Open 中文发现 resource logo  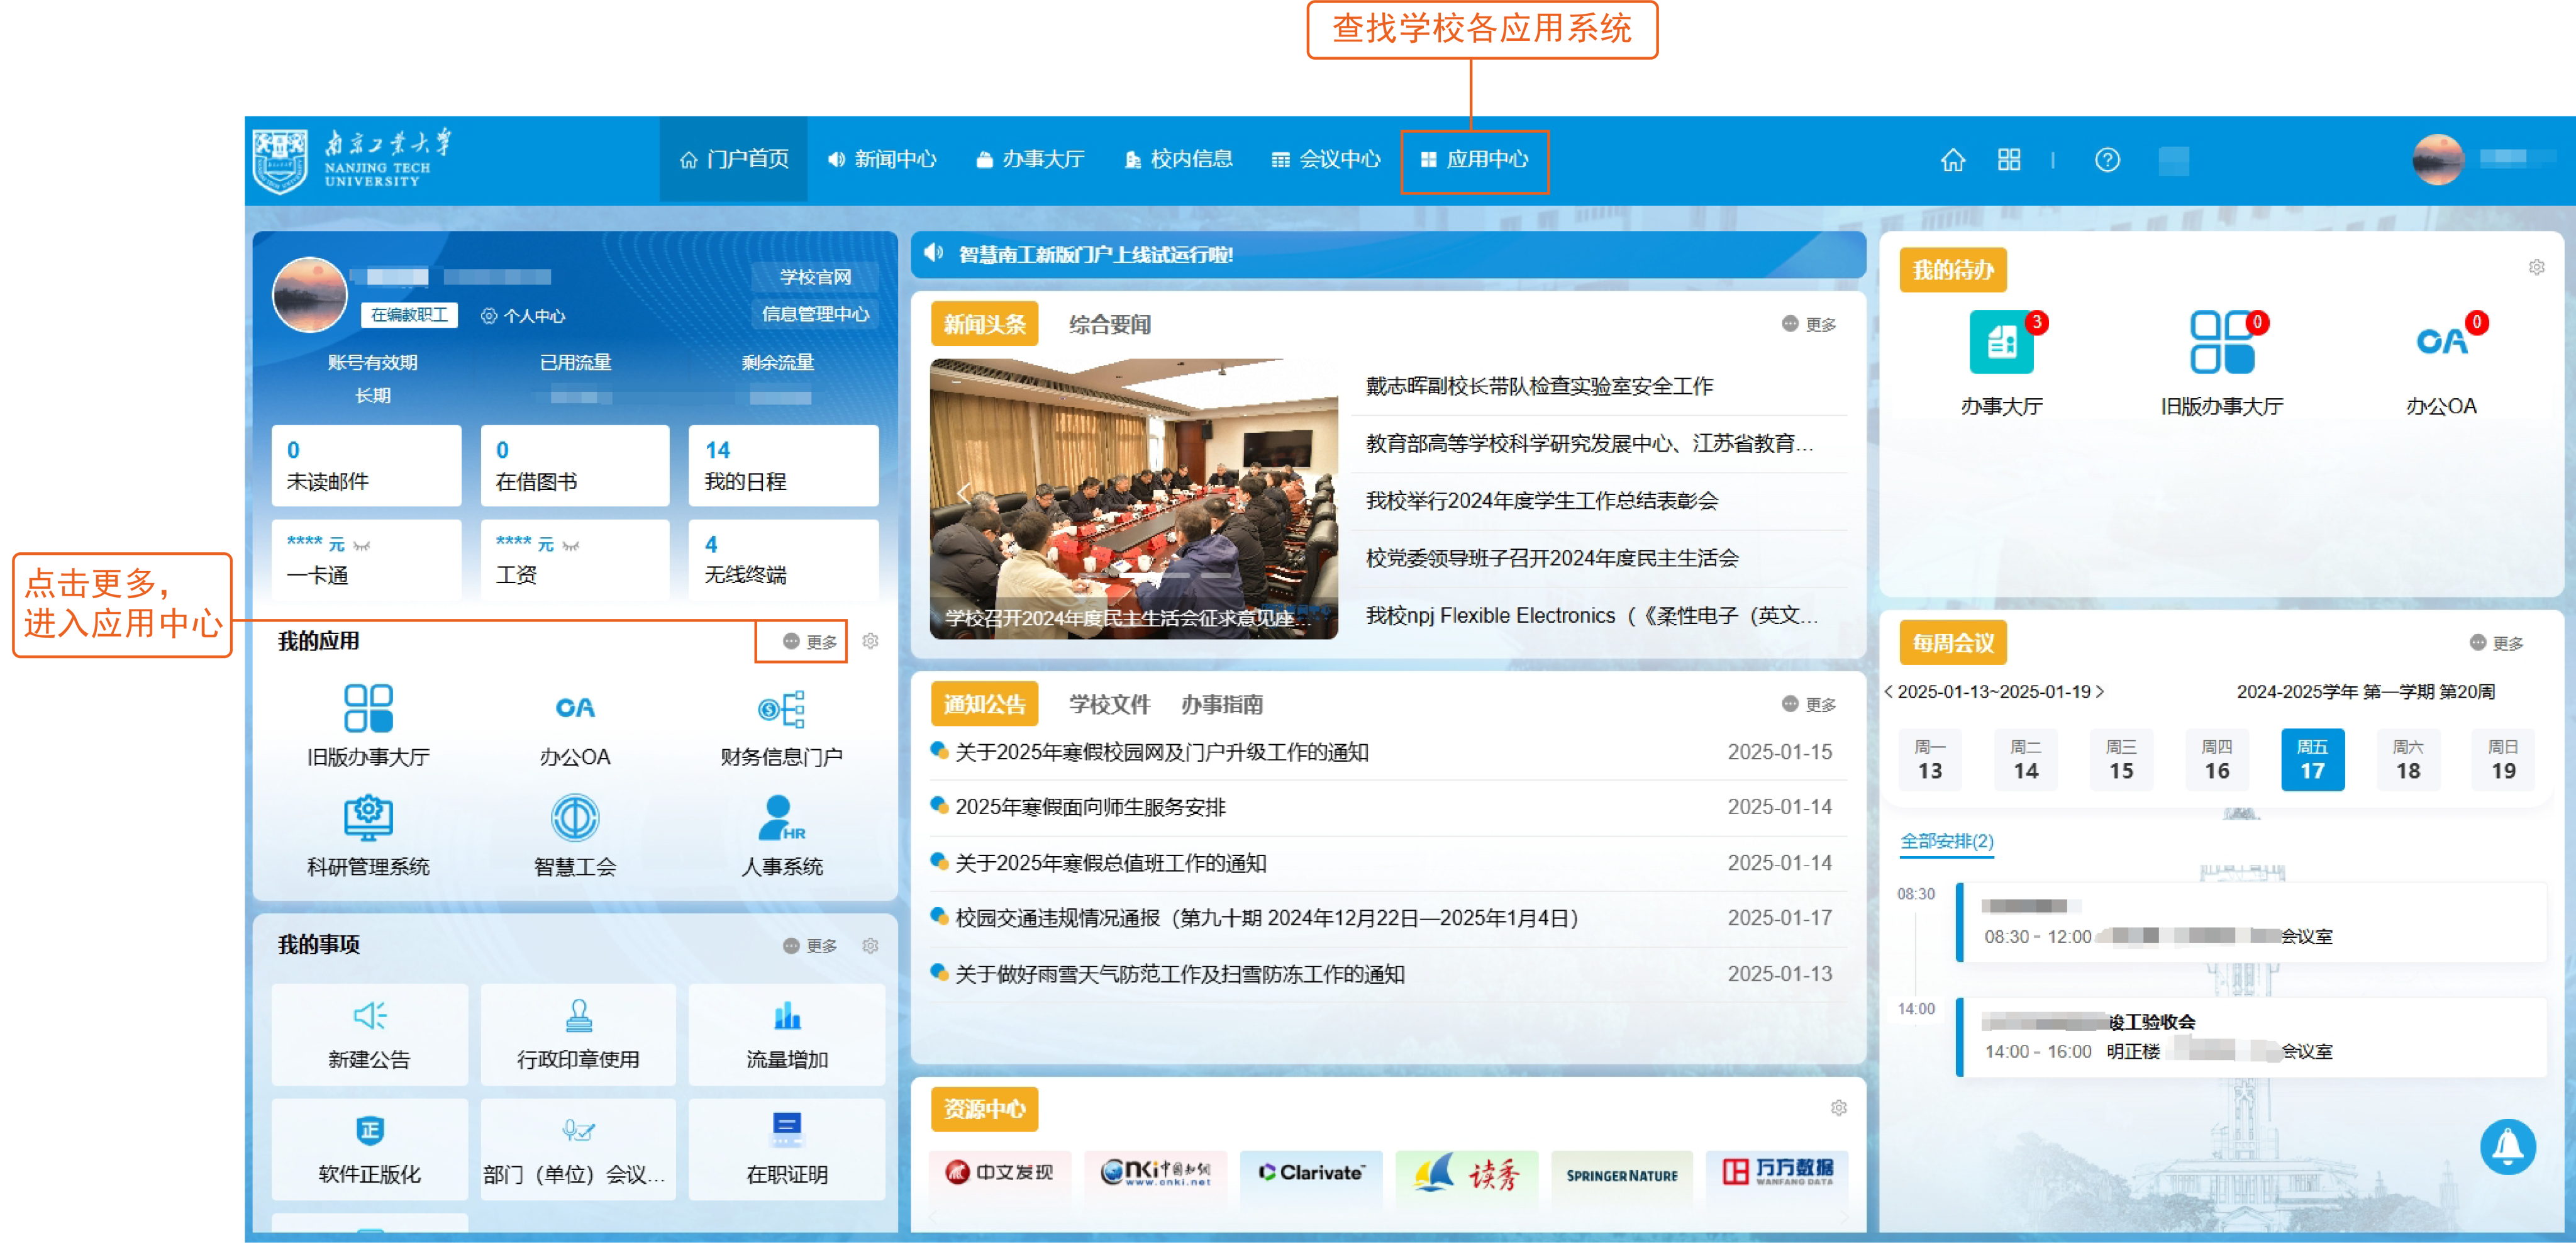pos(999,1172)
